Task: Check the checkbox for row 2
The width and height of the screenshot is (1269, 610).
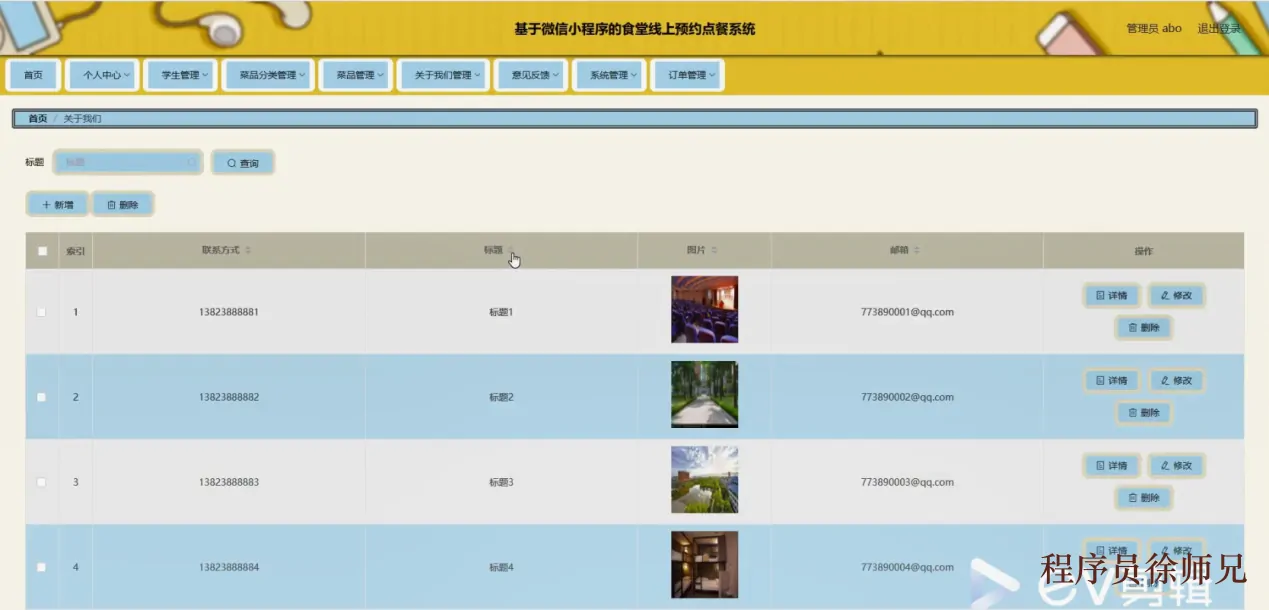Action: (x=42, y=397)
